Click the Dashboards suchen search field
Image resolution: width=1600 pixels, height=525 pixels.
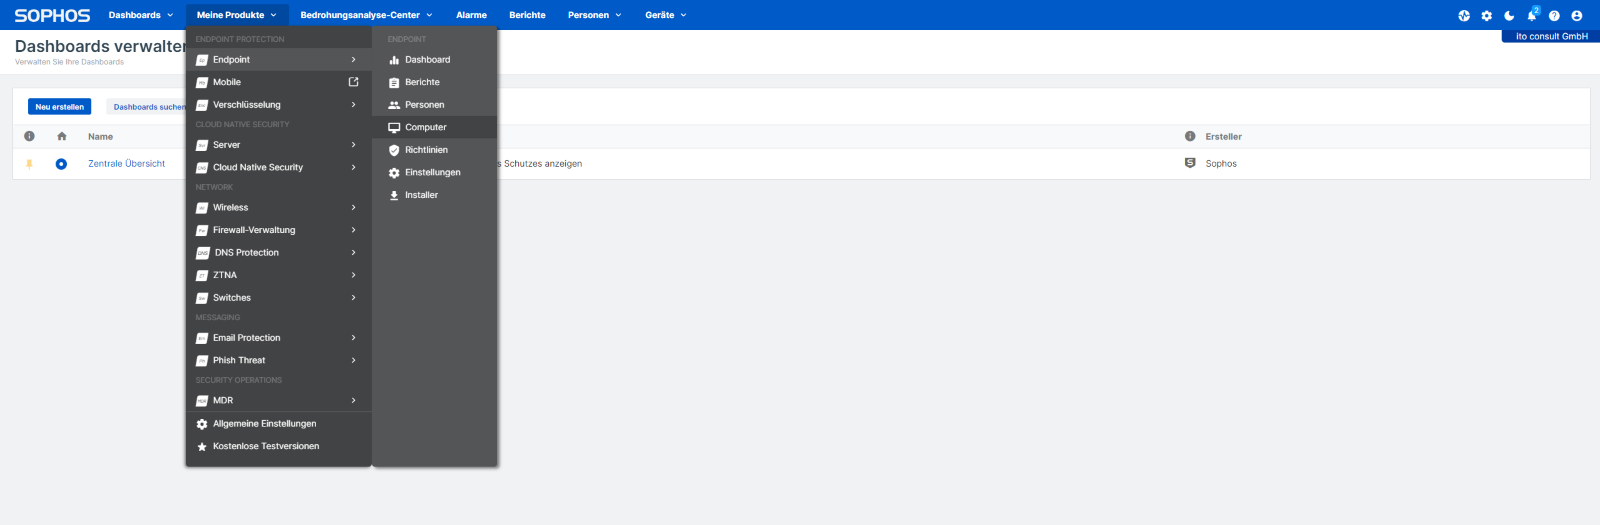tap(147, 107)
